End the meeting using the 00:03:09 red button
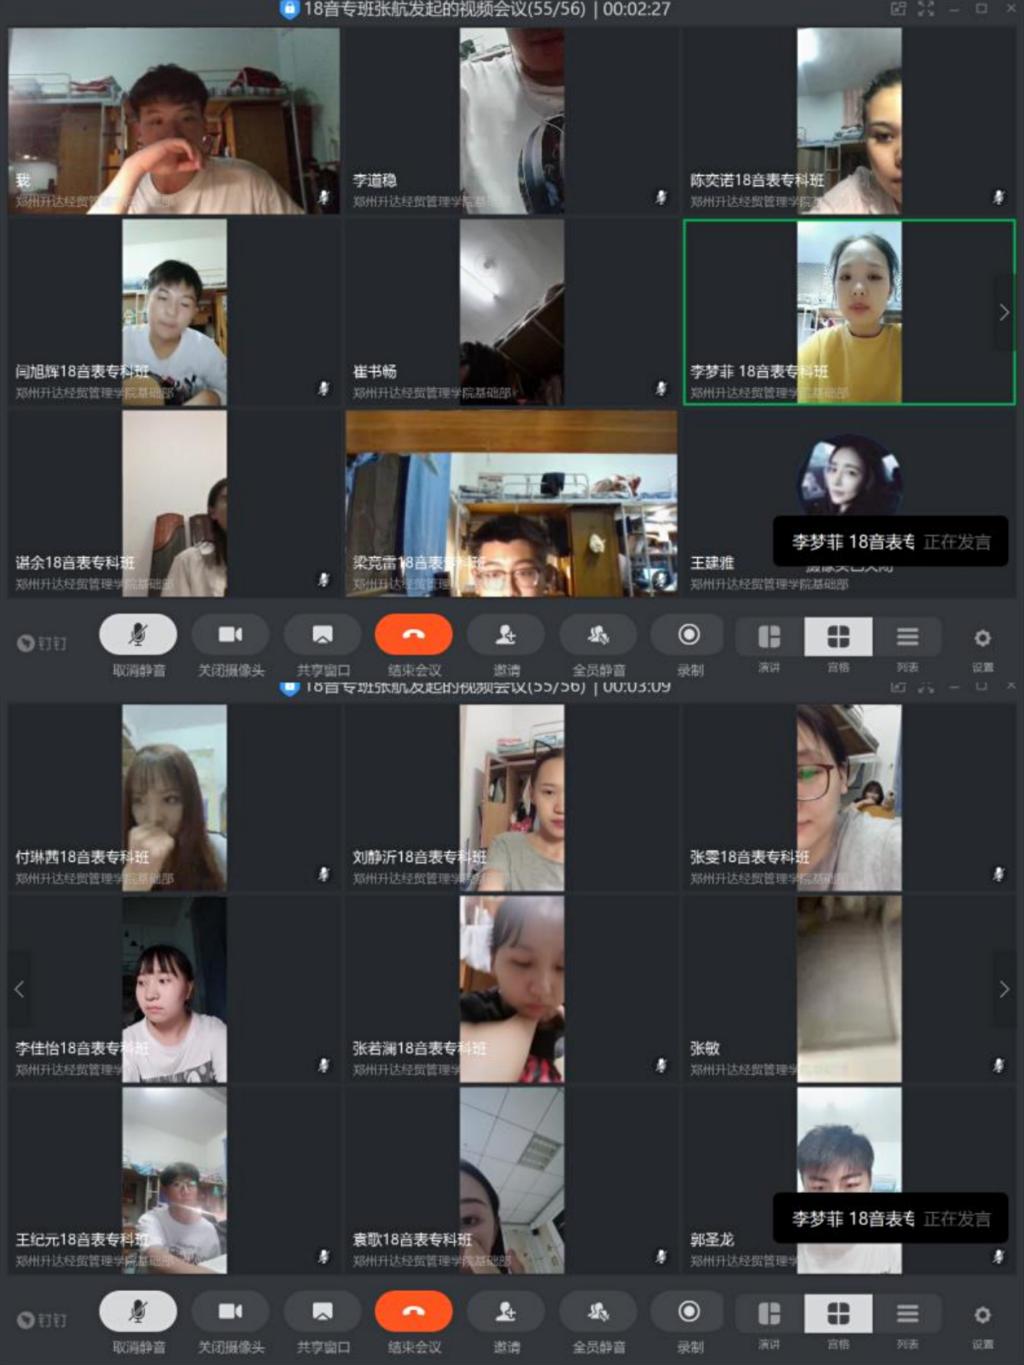Image resolution: width=1024 pixels, height=1365 pixels. [413, 1311]
